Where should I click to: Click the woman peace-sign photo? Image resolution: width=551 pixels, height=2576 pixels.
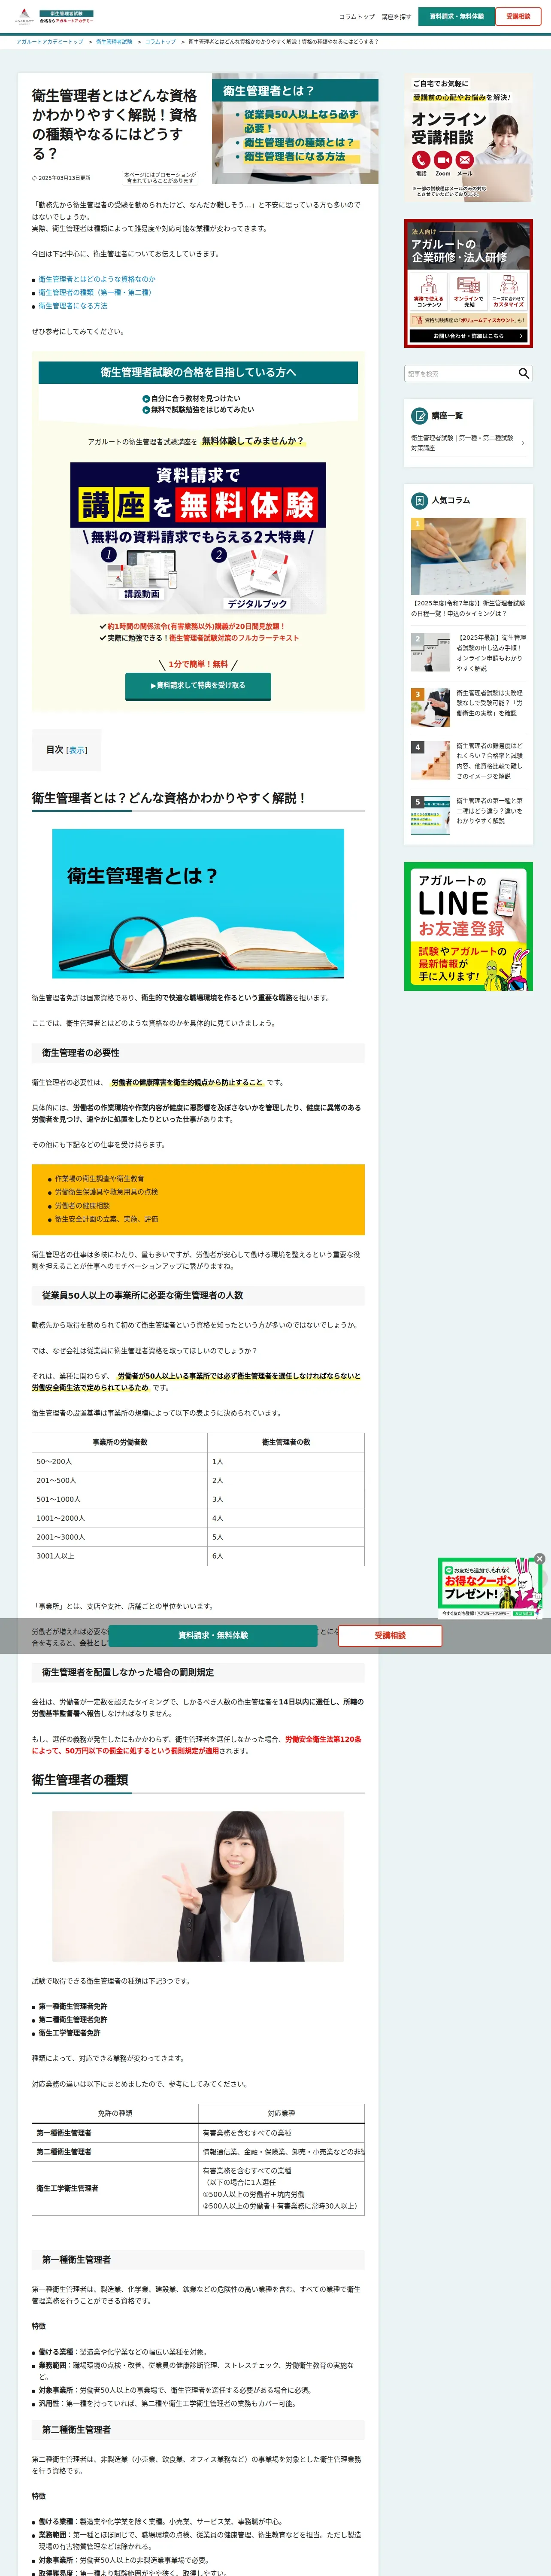click(x=198, y=1886)
